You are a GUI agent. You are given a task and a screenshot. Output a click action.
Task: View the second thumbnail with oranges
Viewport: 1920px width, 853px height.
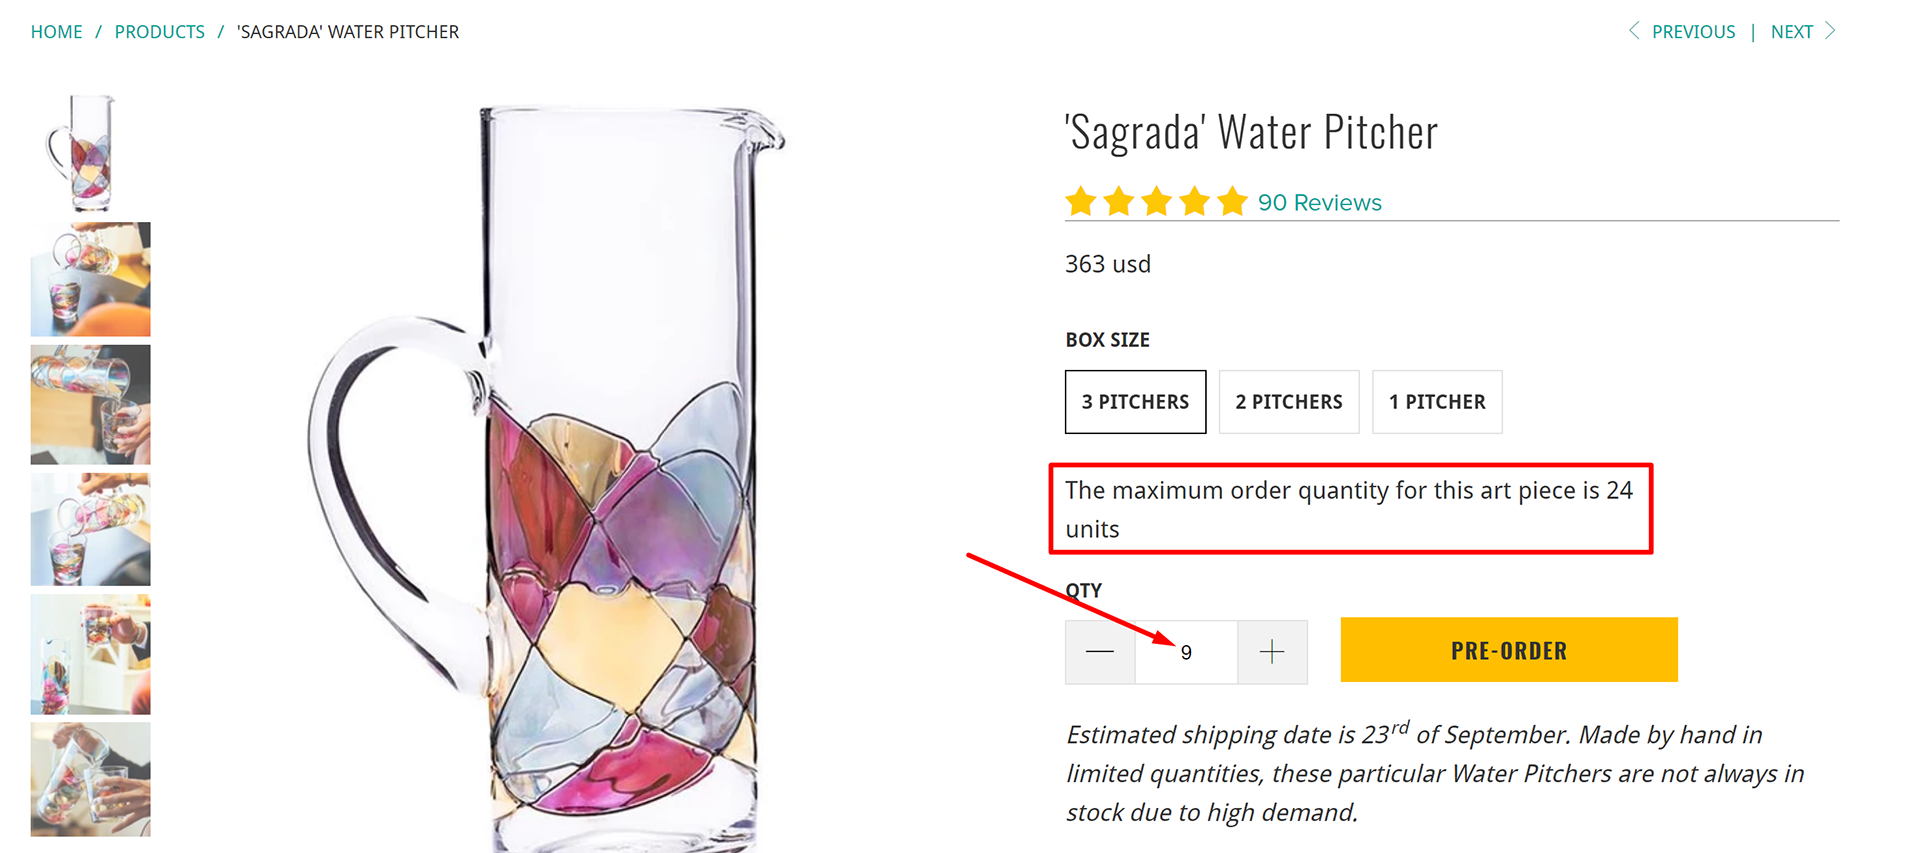(90, 279)
